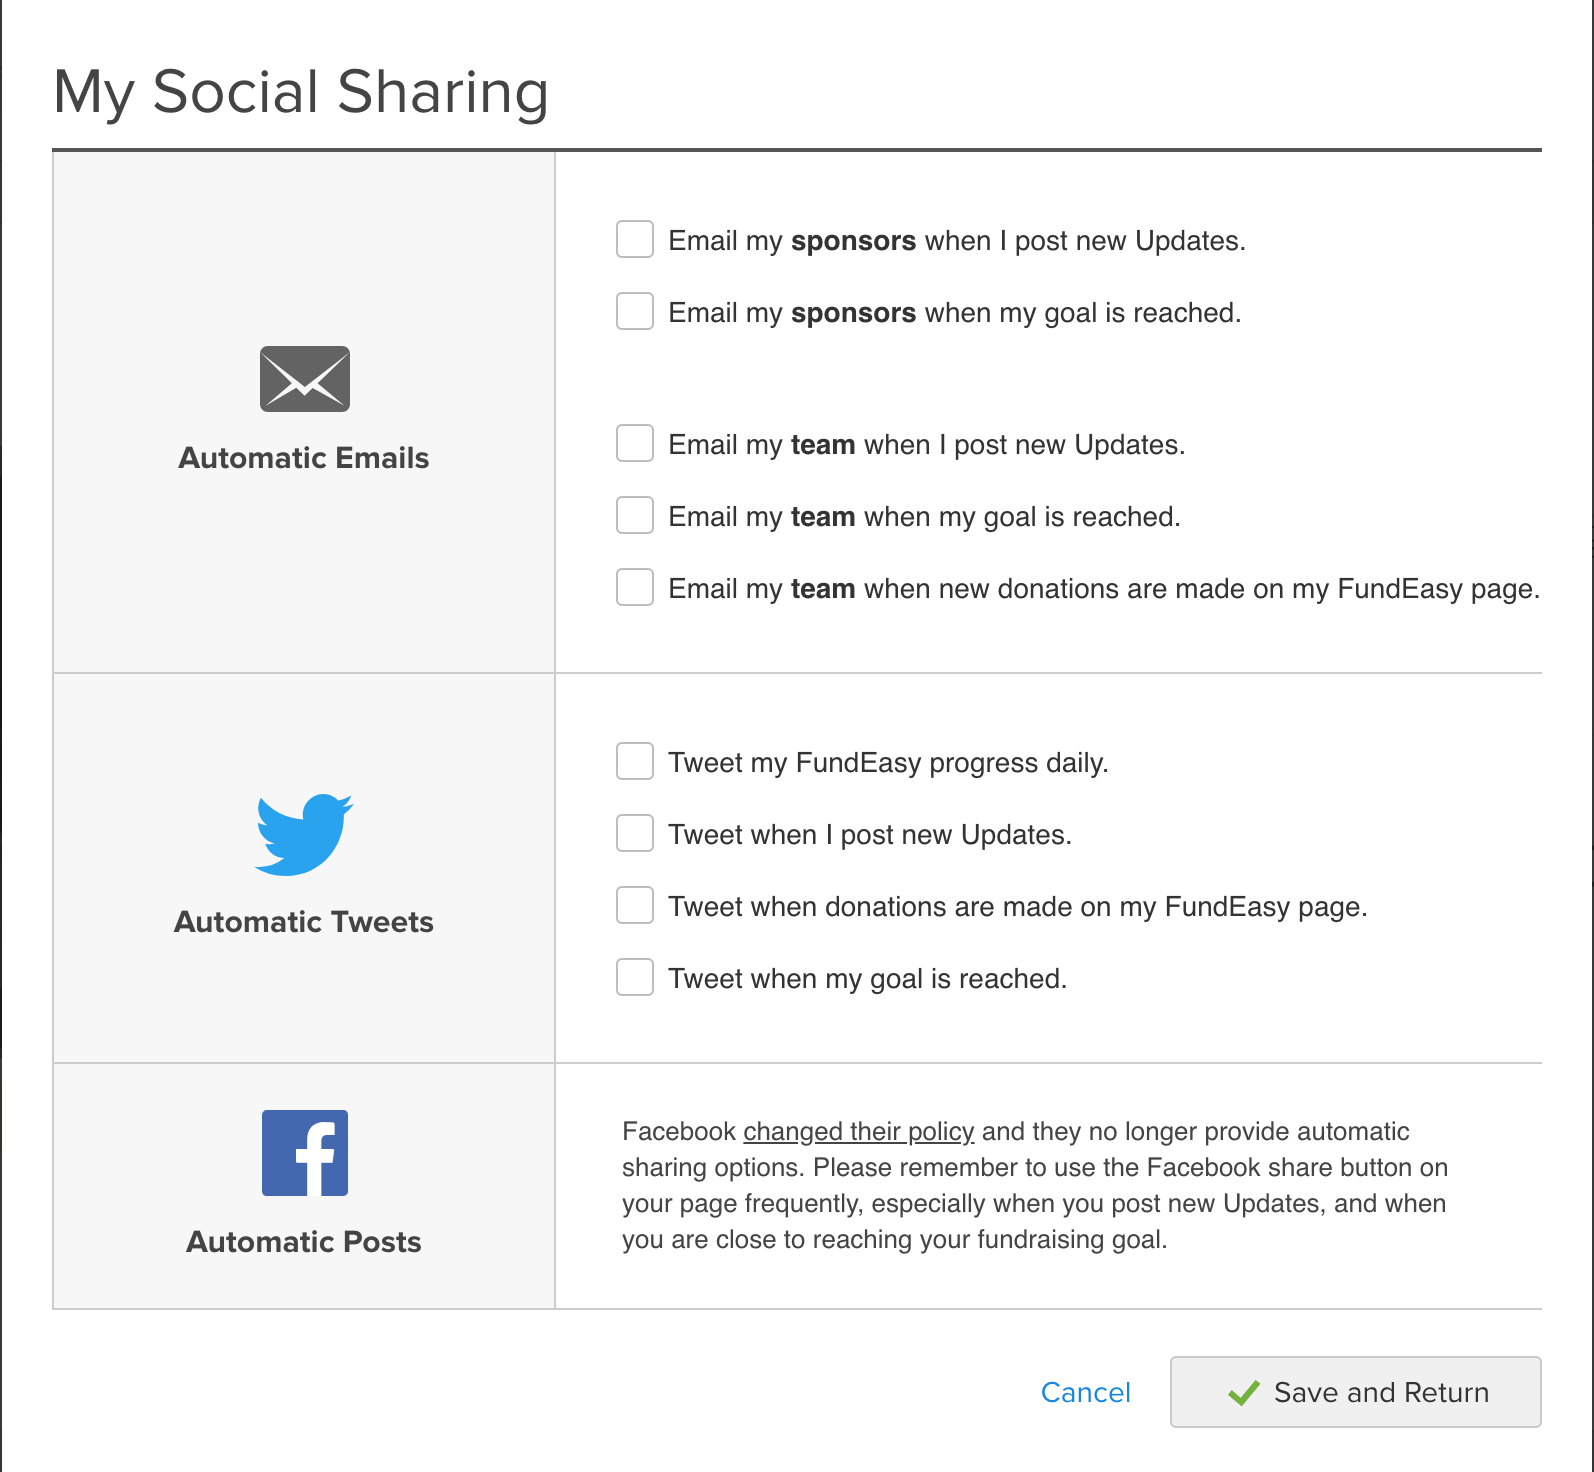Click the green checkmark on Save button
The width and height of the screenshot is (1594, 1472).
(1244, 1392)
